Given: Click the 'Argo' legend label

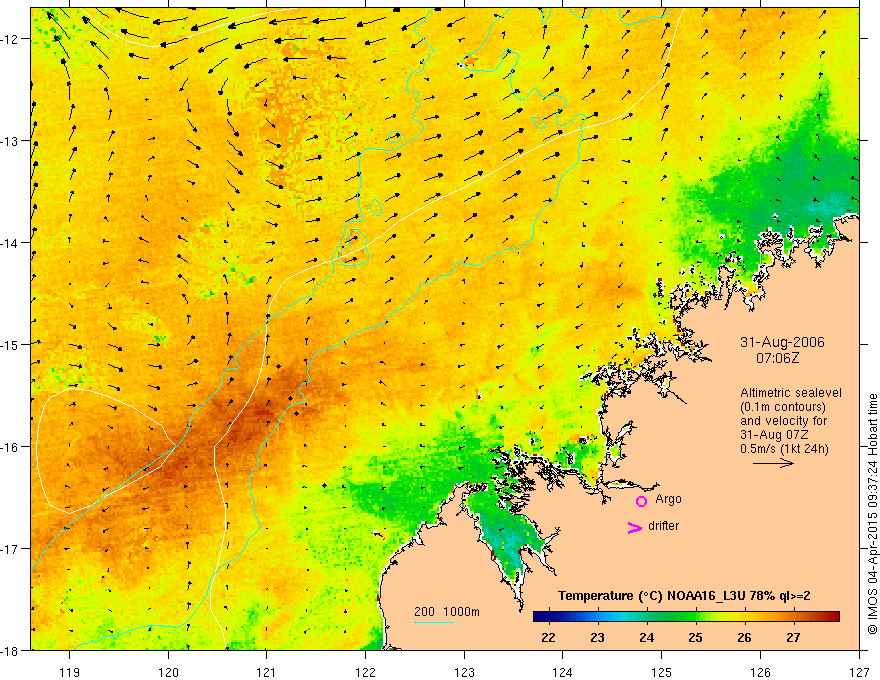Looking at the screenshot, I should pyautogui.click(x=668, y=499).
